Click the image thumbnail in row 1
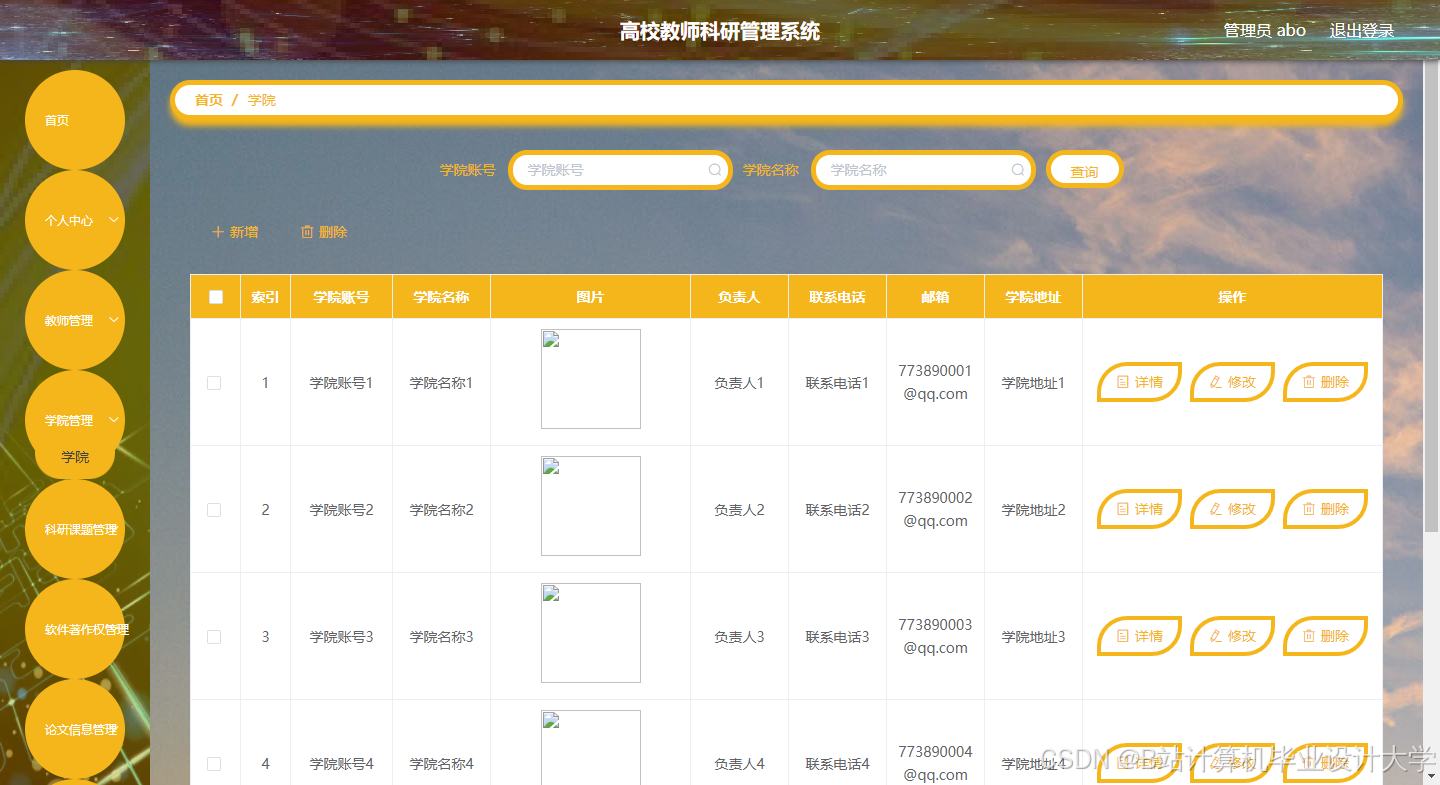The height and width of the screenshot is (785, 1440). click(x=591, y=379)
